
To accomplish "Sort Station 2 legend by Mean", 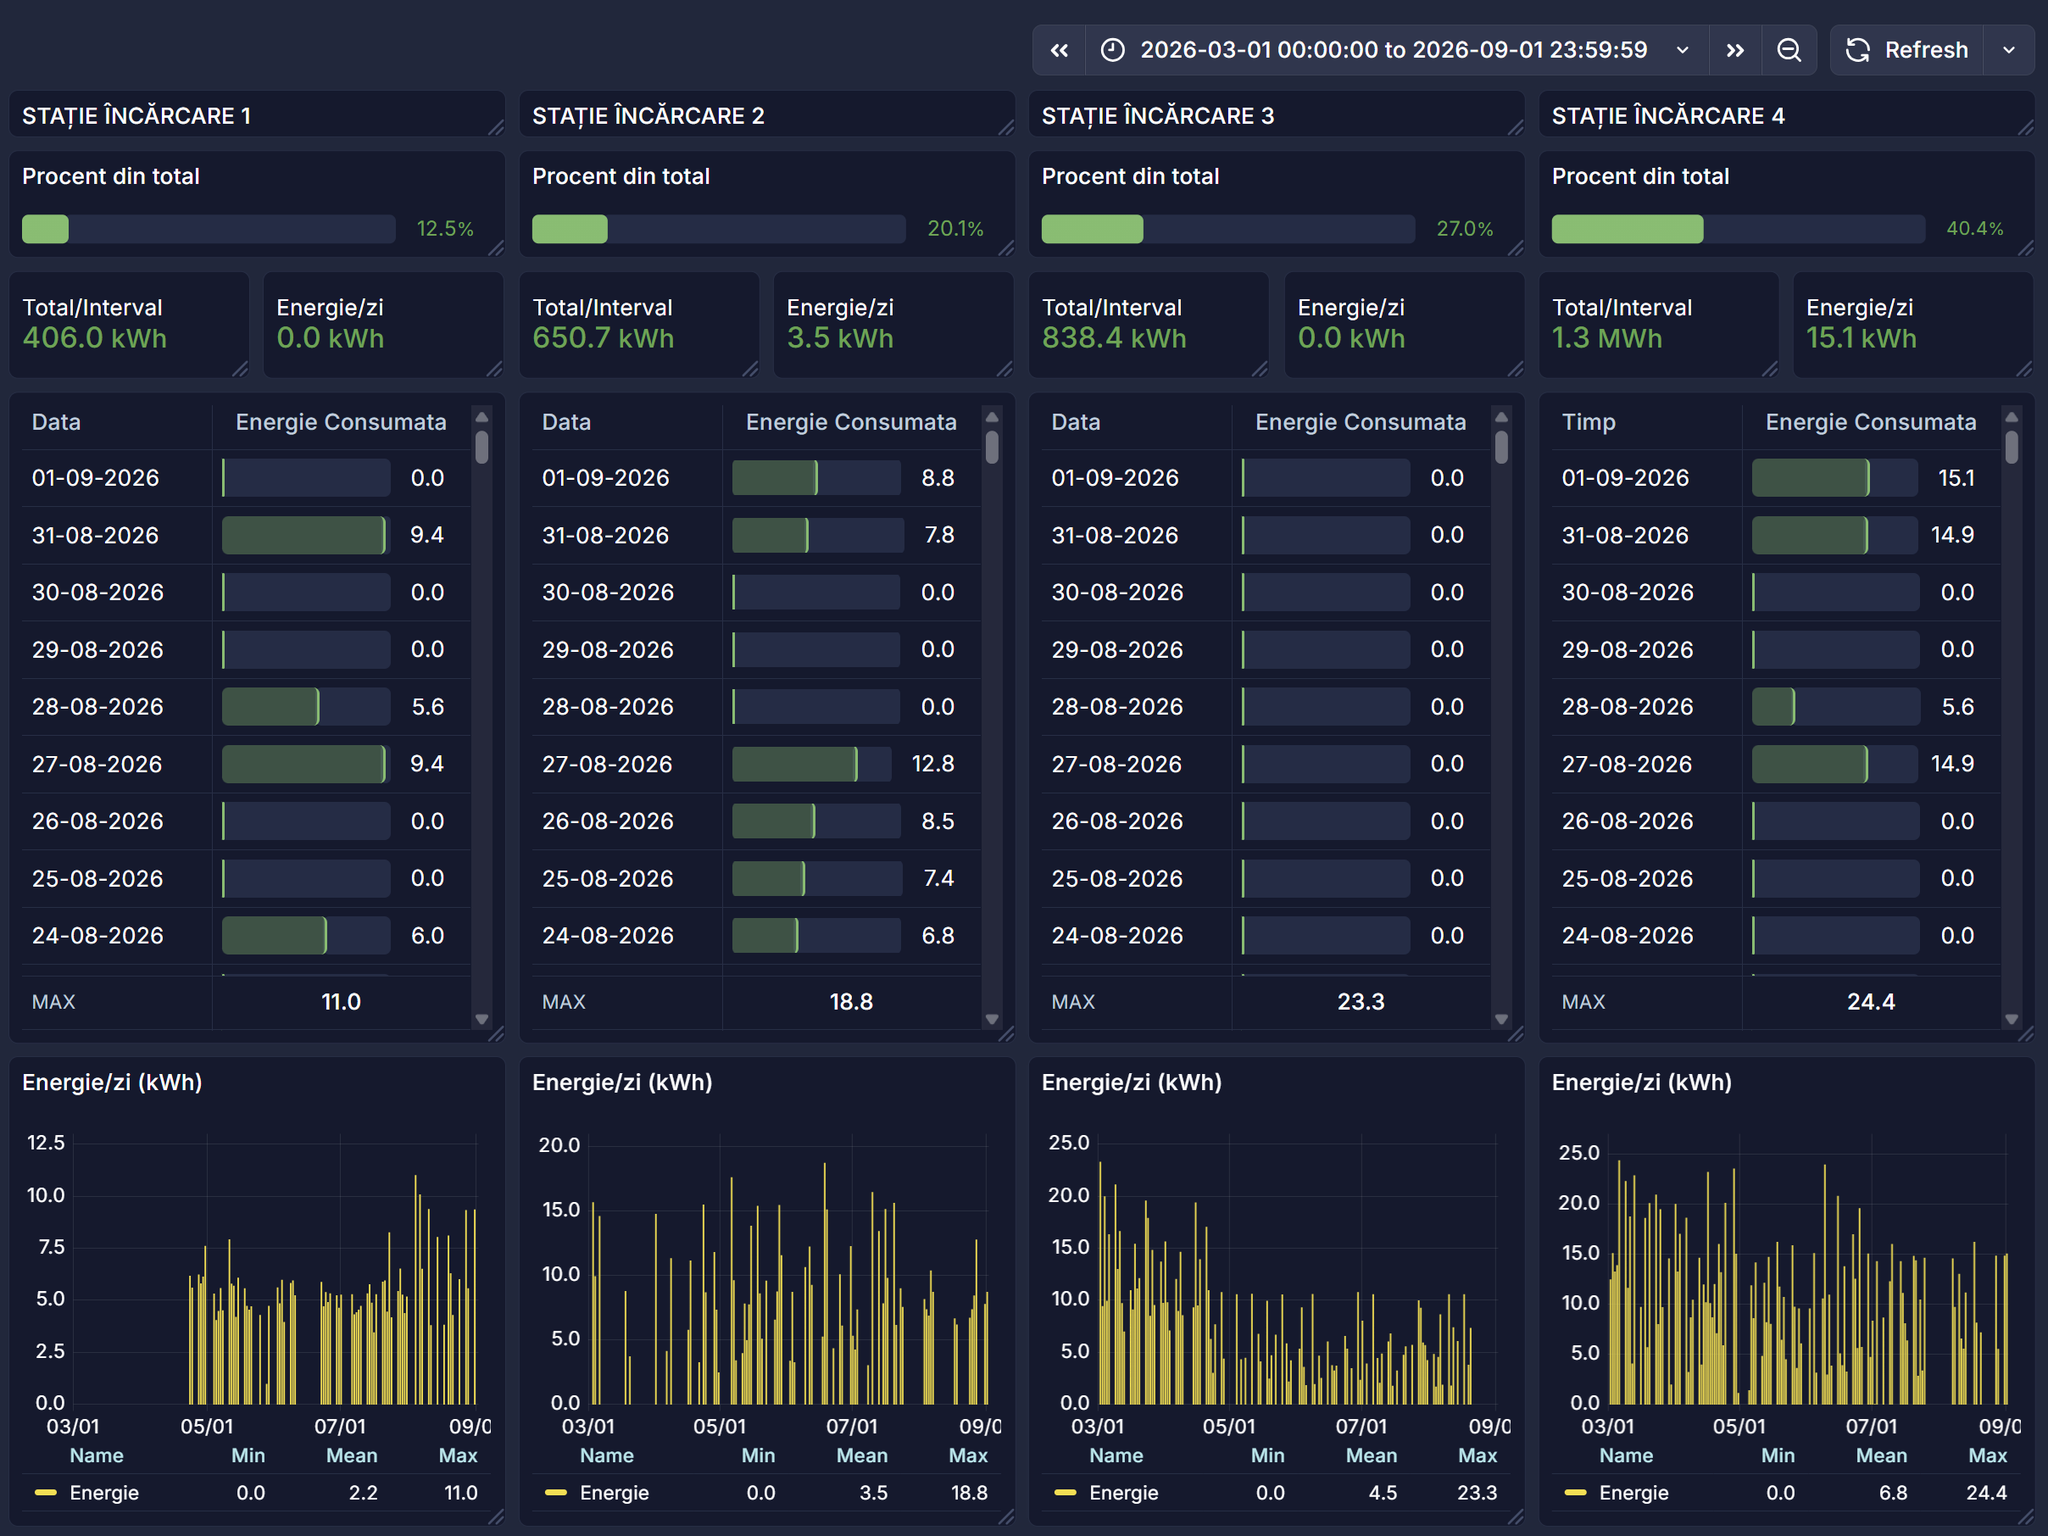I will [x=862, y=1456].
